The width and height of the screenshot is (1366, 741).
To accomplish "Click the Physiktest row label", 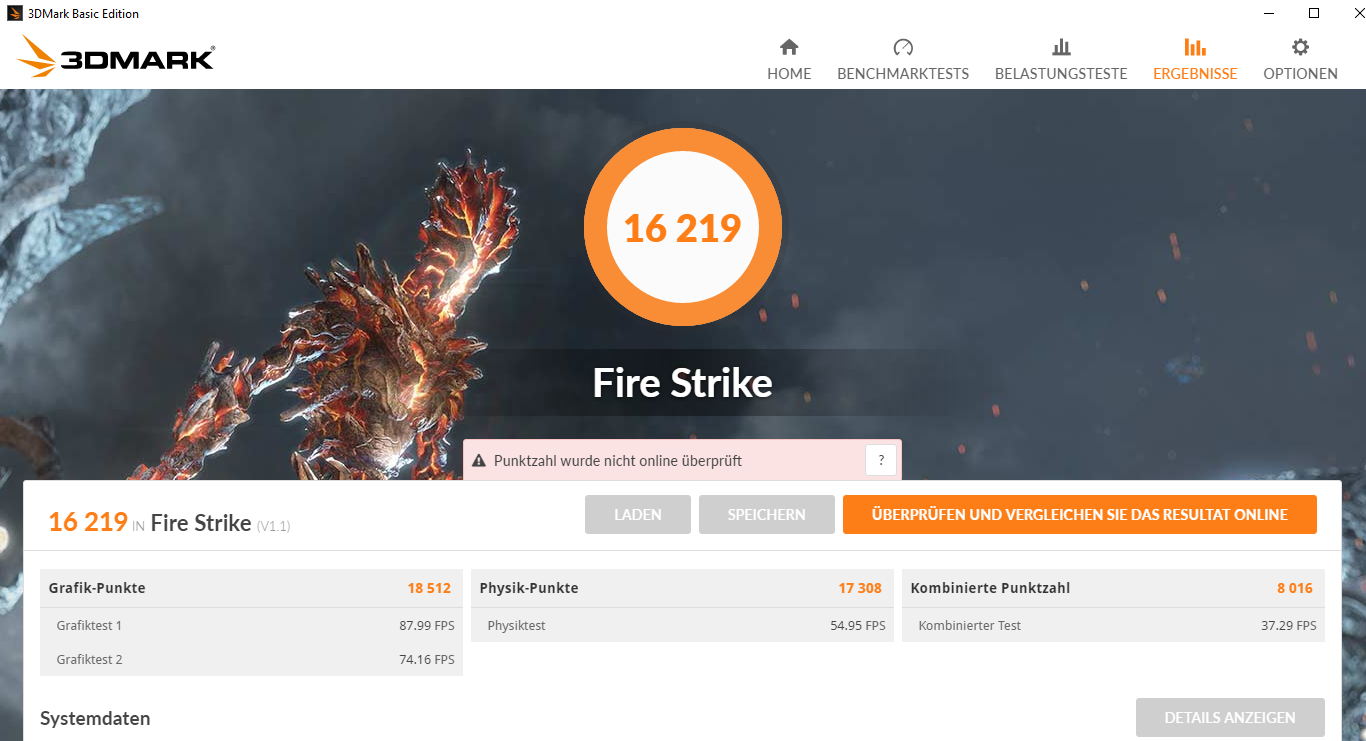I will [516, 626].
